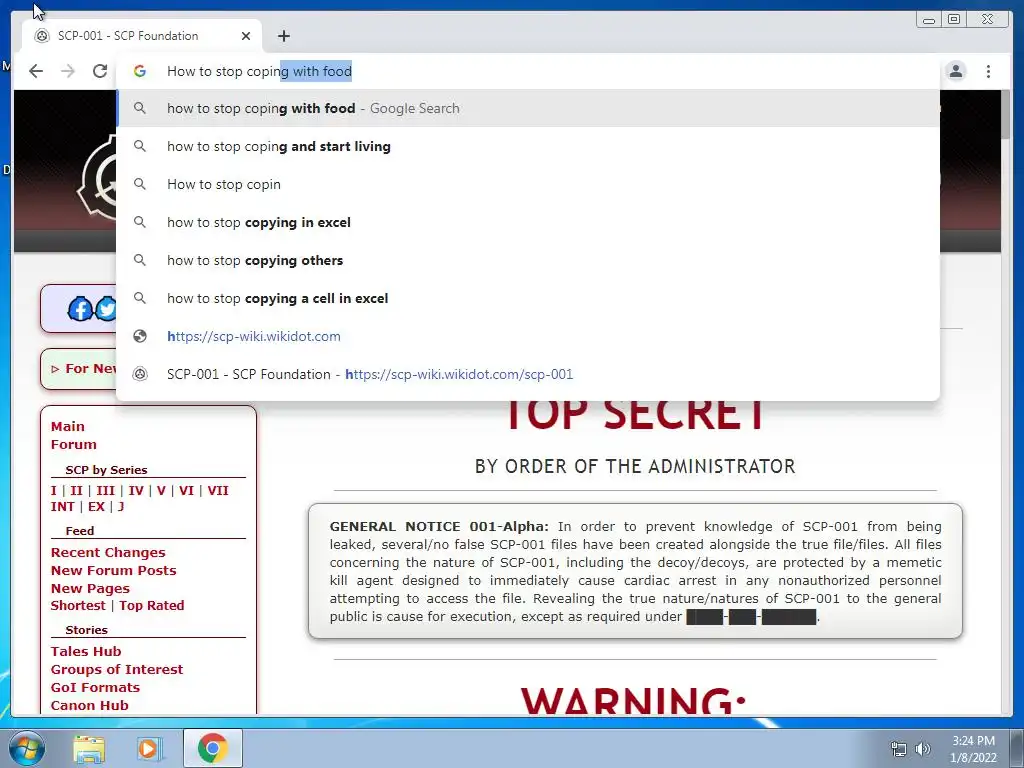Open SCP-001 - SCP Foundation history suggestion
1024x768 pixels.
528,374
